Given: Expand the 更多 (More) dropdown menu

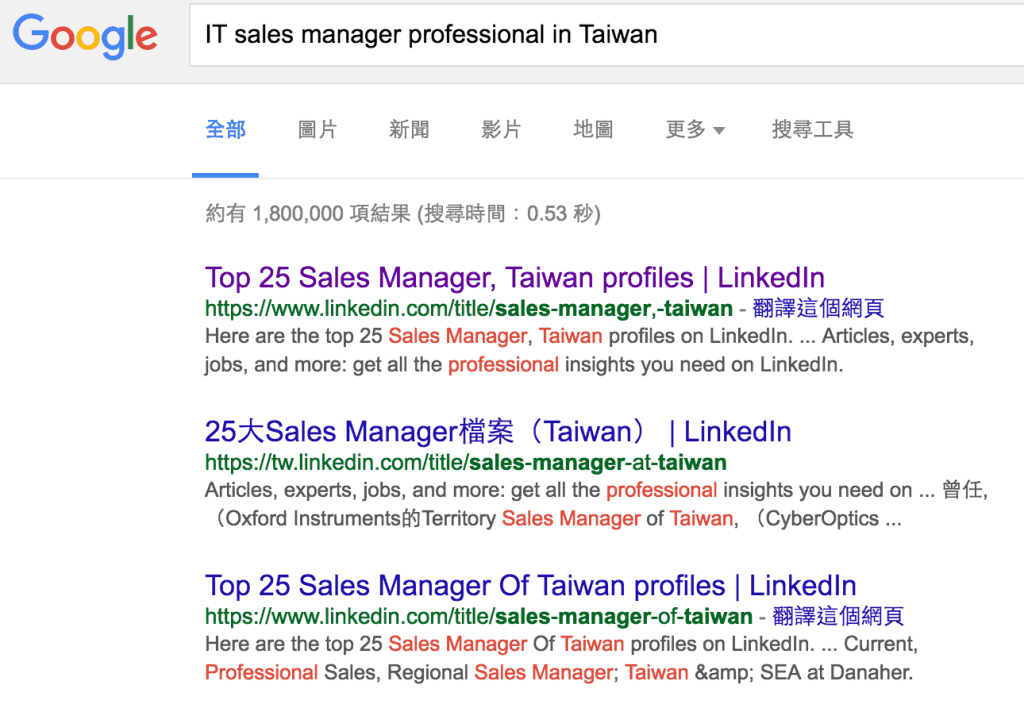Looking at the screenshot, I should click(686, 129).
